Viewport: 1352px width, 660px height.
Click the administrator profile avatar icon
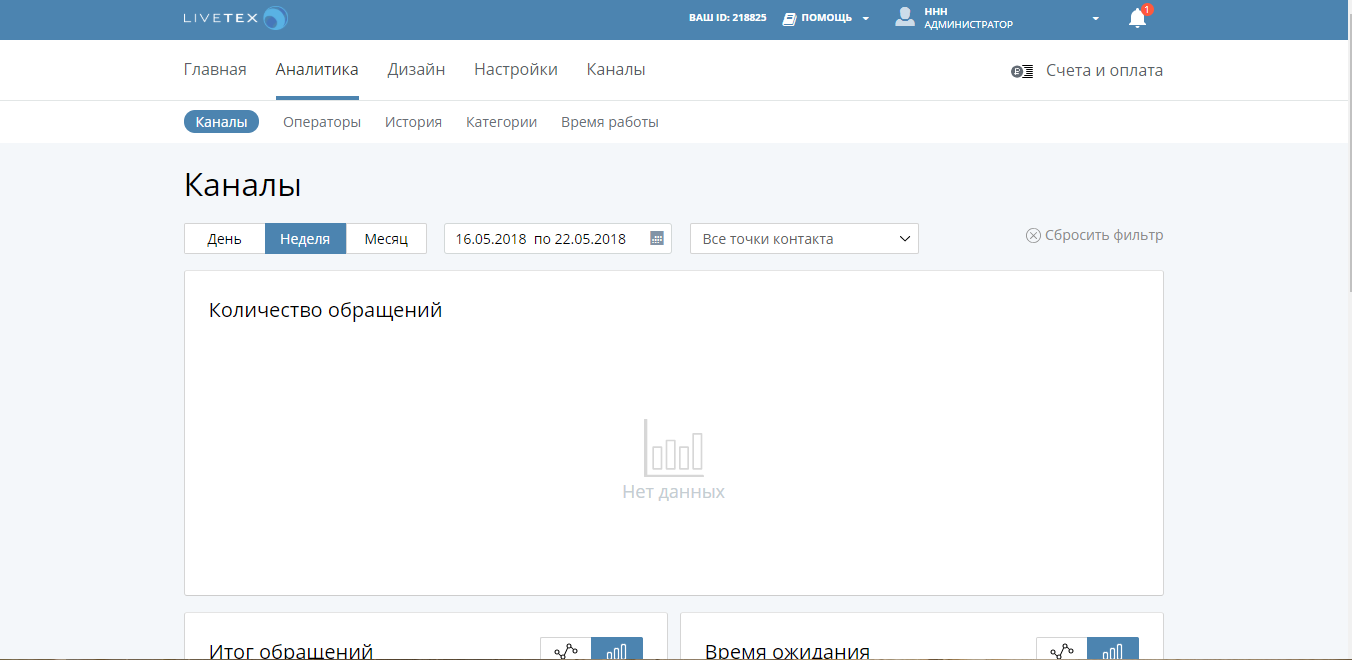(905, 18)
